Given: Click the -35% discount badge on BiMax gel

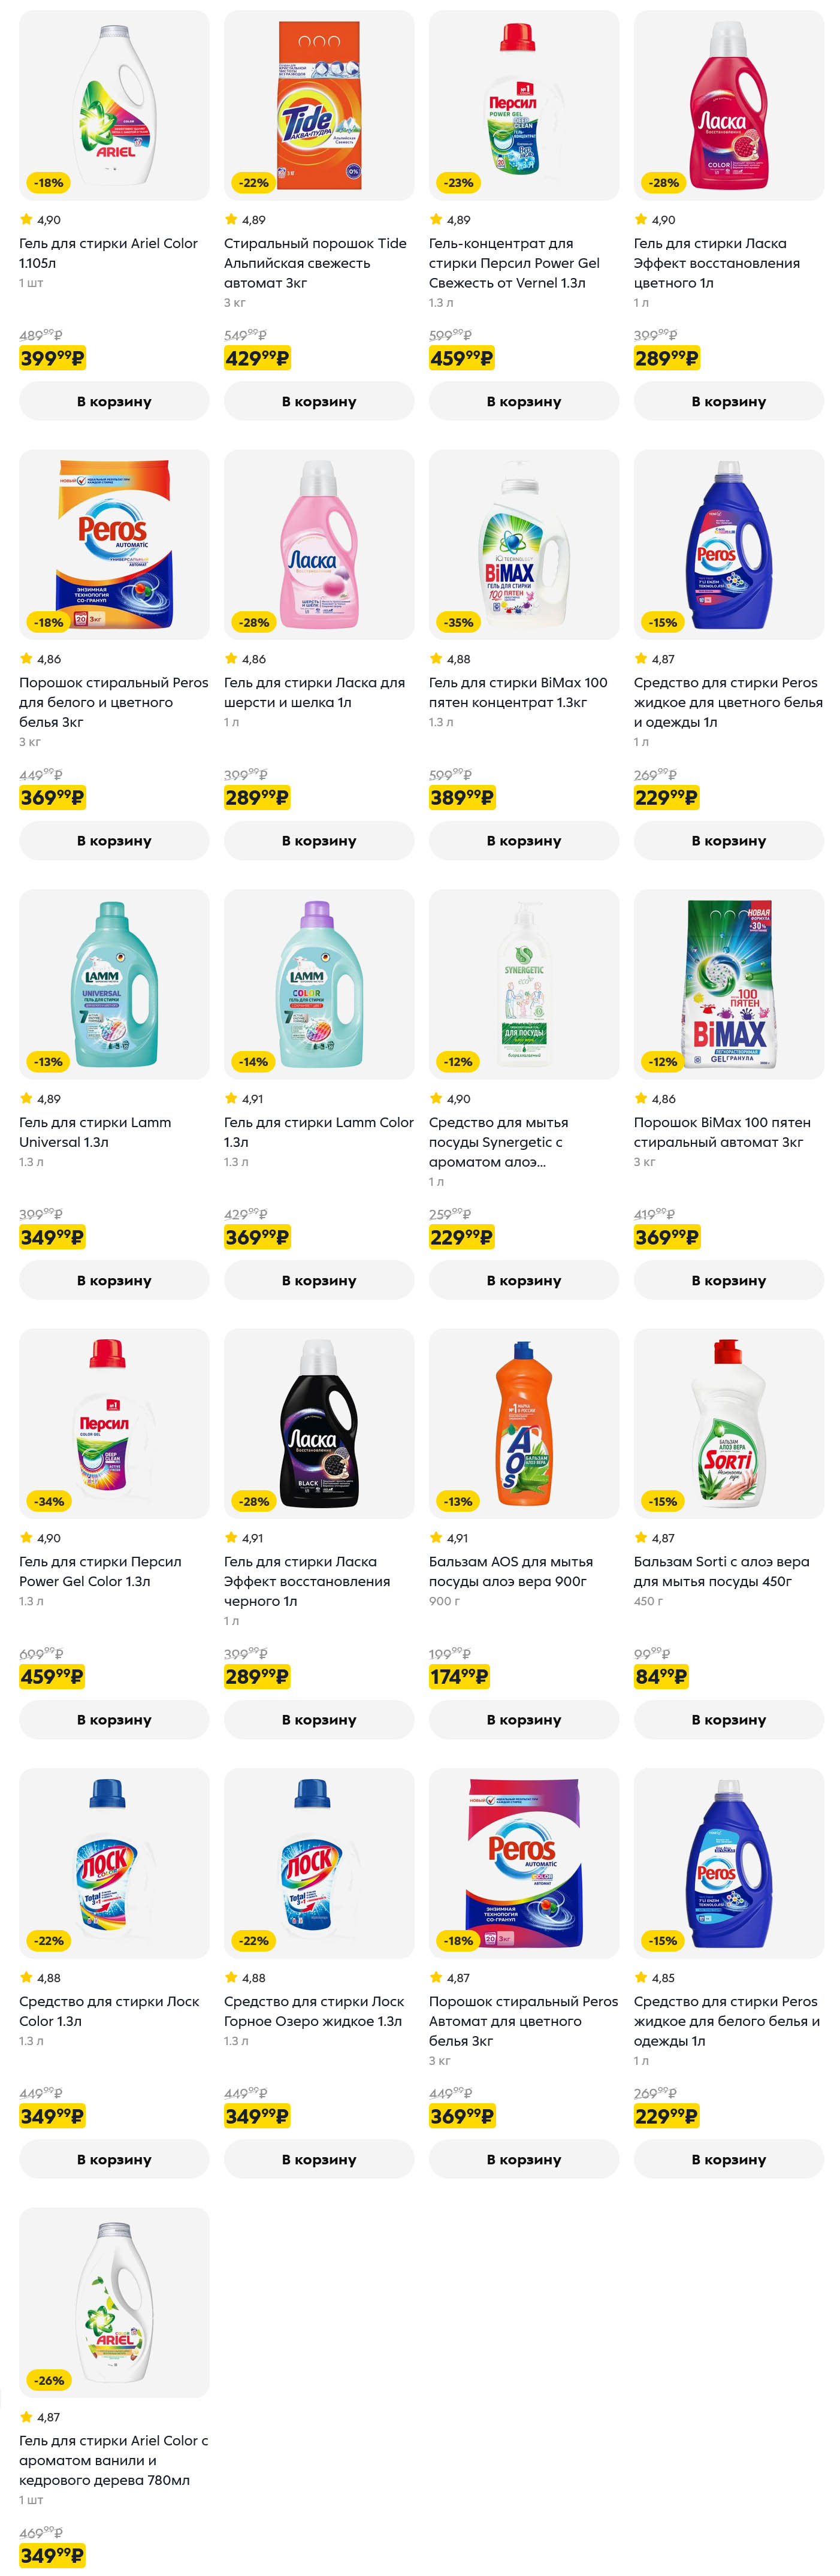Looking at the screenshot, I should click(458, 622).
